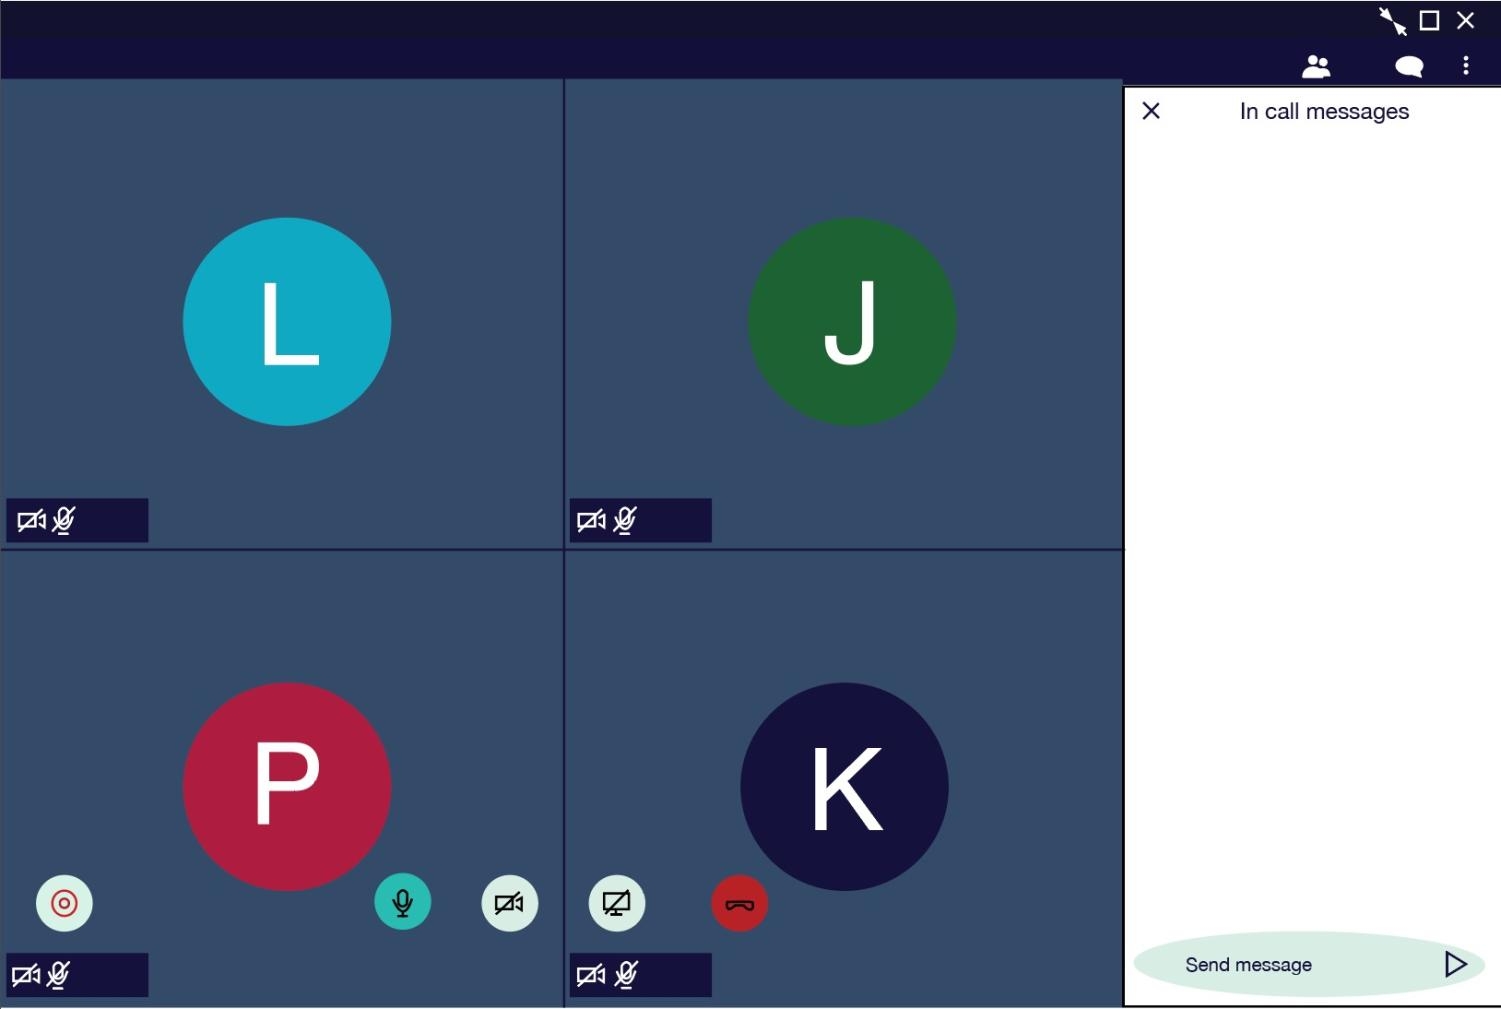Maximize the call window
This screenshot has height=1009, width=1501.
tap(1429, 21)
